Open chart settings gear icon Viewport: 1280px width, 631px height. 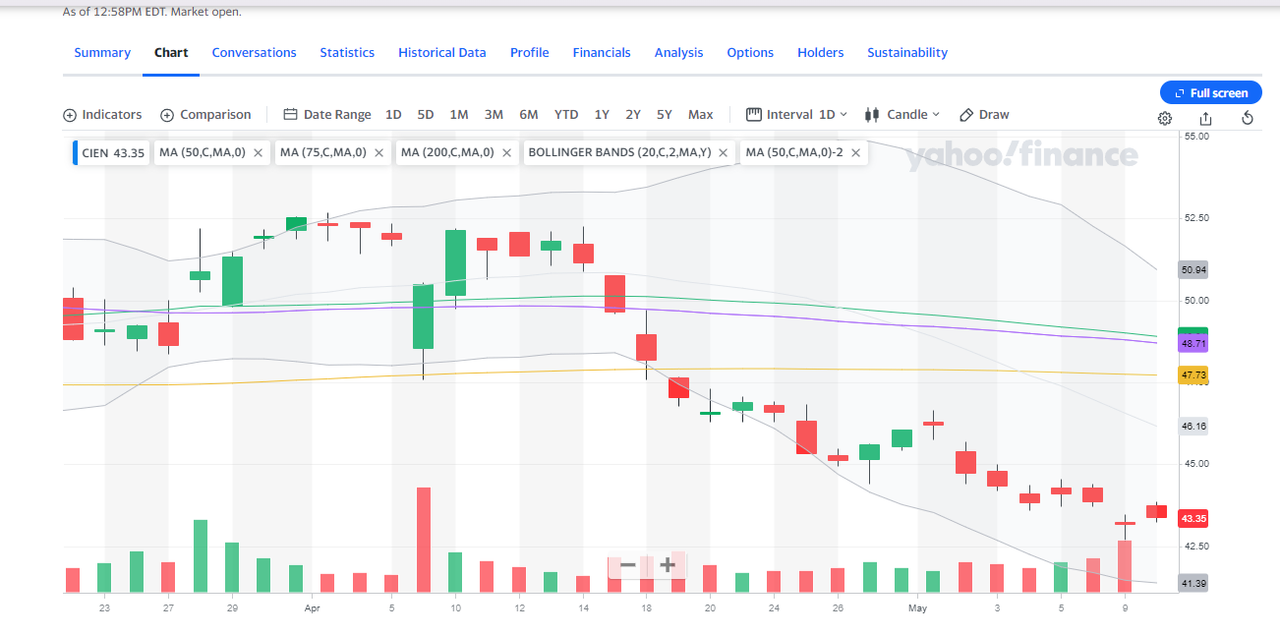1165,118
